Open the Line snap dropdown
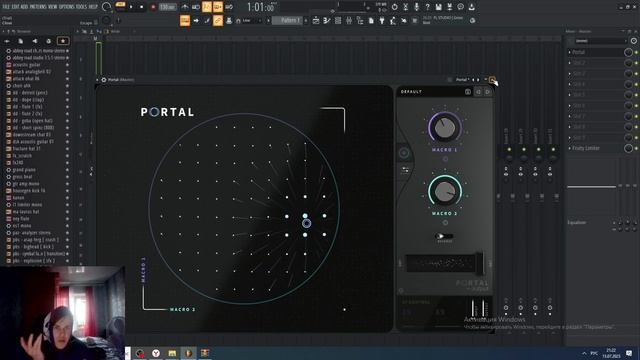The image size is (640, 360). 251,20
